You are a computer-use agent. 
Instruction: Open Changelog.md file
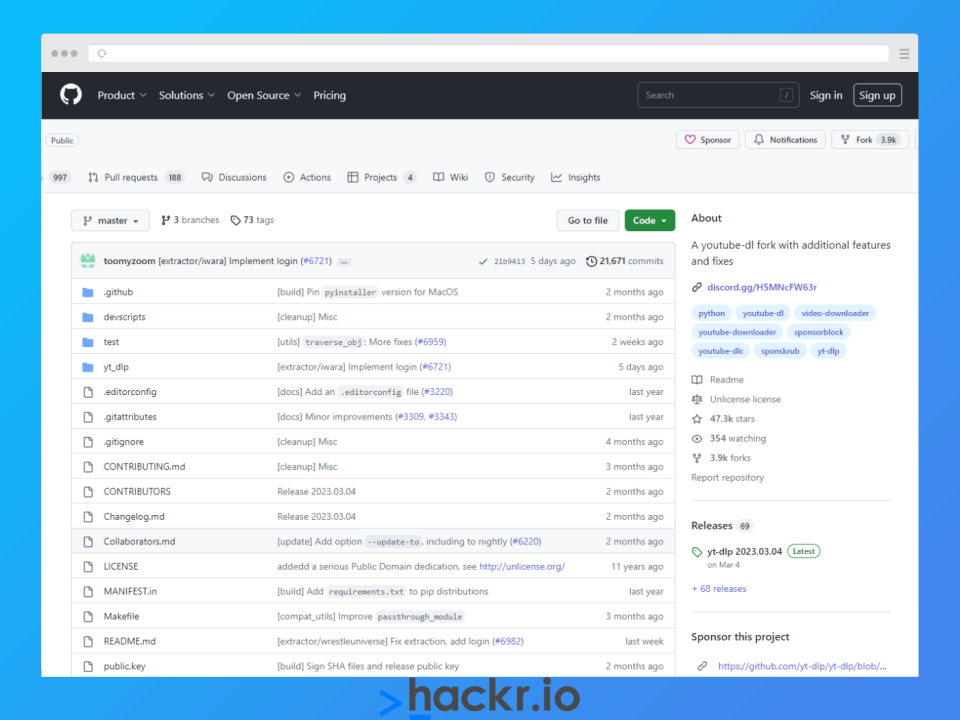(134, 517)
